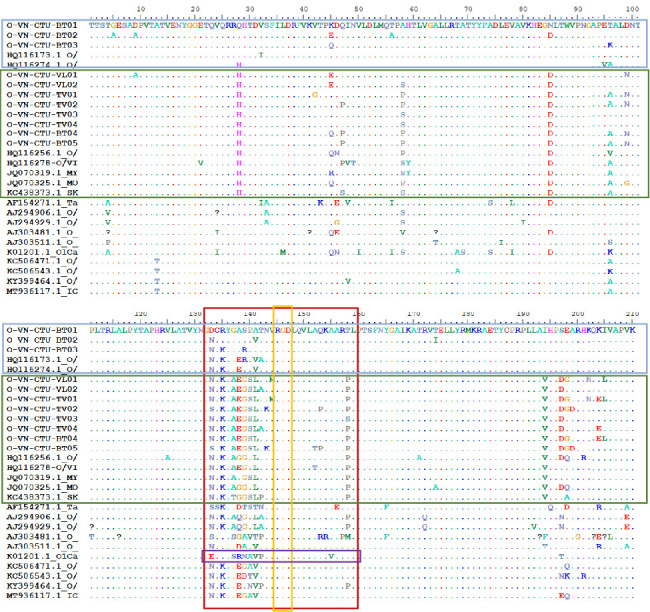Click ruler position number 30
650x612 pixels.
click(x=250, y=9)
